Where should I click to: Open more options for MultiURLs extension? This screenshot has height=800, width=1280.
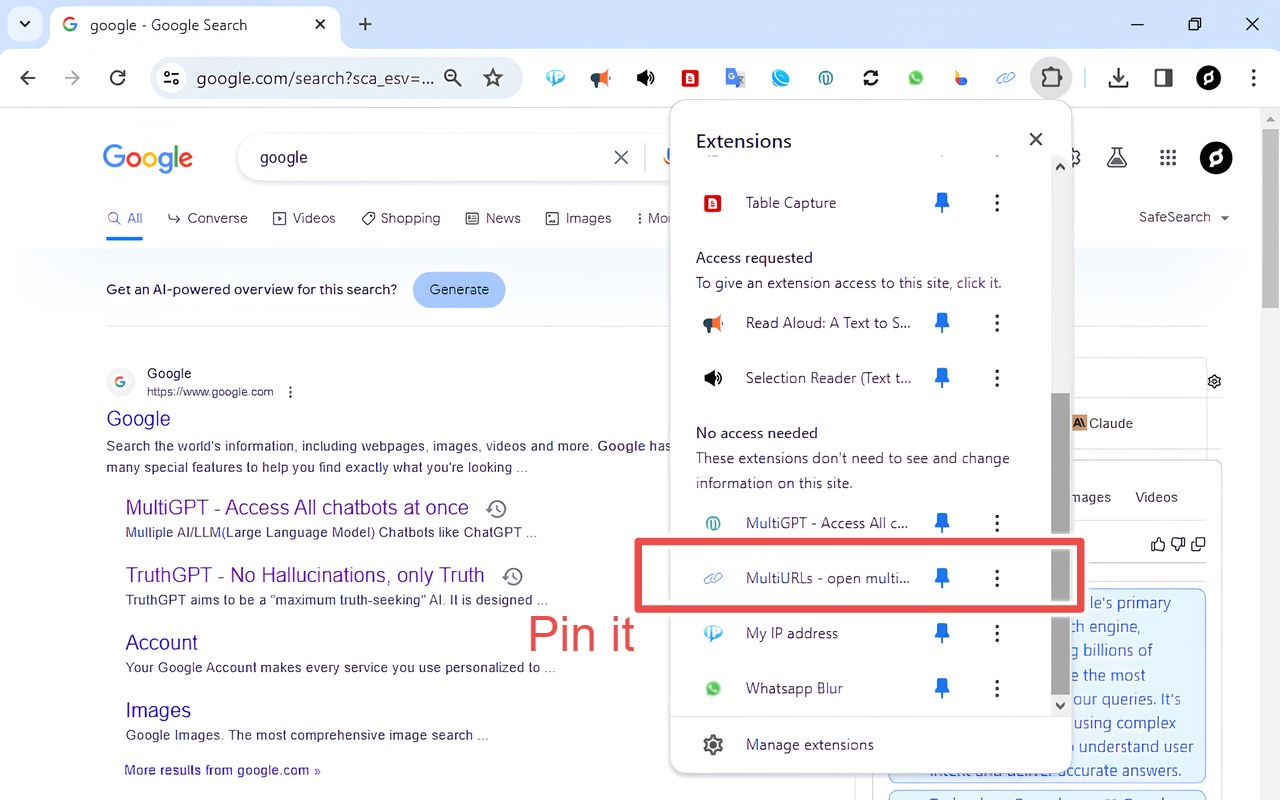pyautogui.click(x=997, y=578)
